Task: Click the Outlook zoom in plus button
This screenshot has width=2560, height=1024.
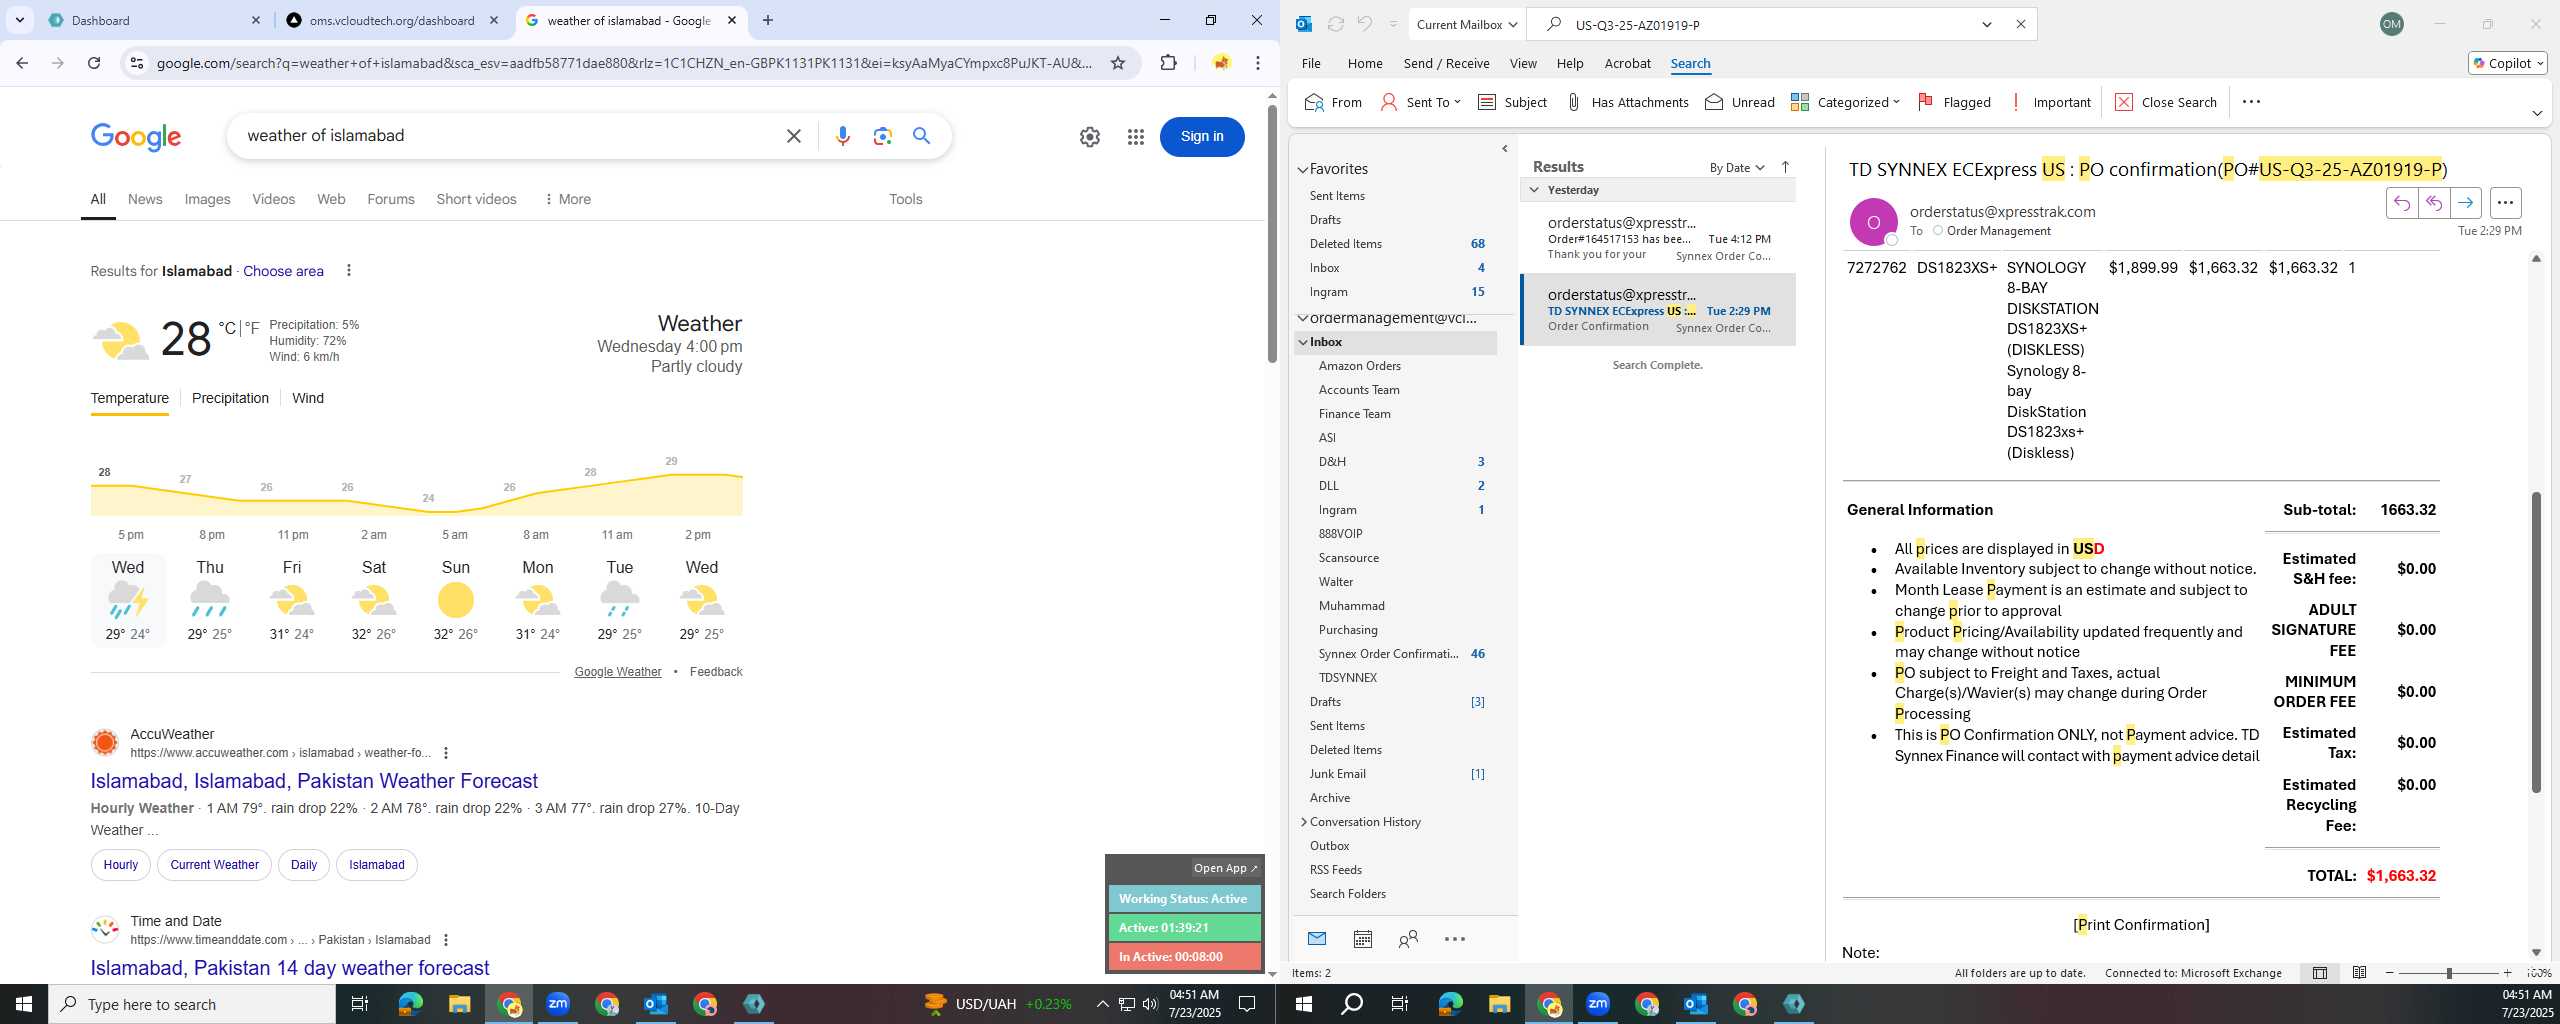Action: 2507,973
